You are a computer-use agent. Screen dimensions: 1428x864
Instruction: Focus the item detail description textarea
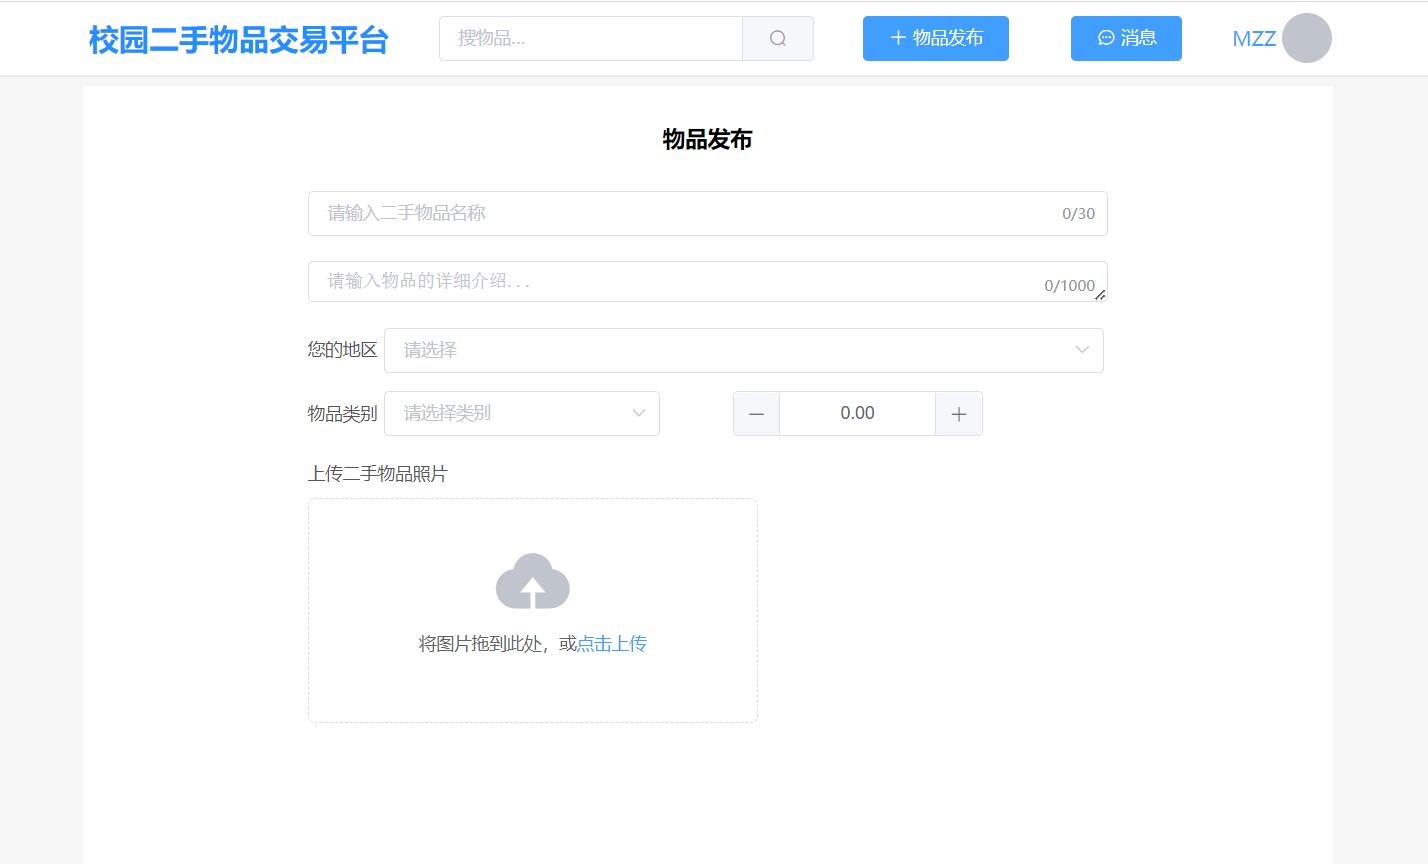tap(708, 281)
